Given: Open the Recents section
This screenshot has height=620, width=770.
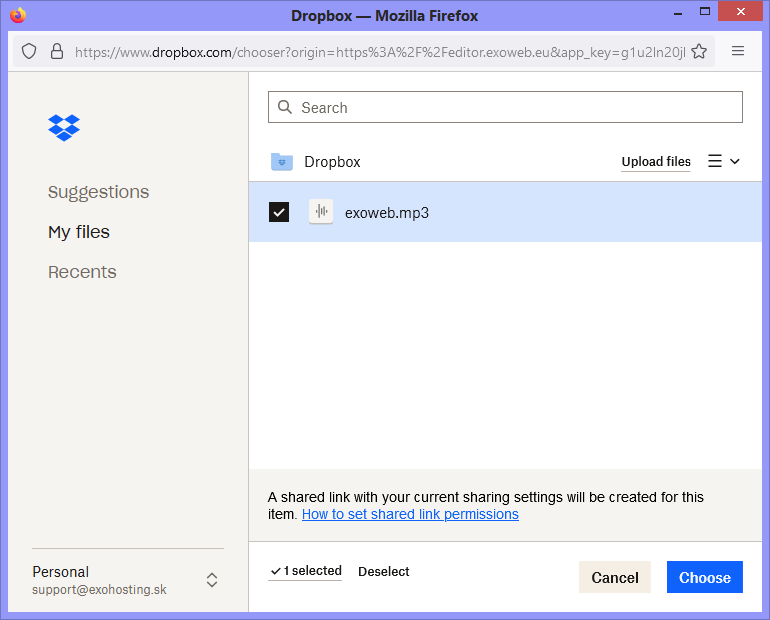Looking at the screenshot, I should 82,272.
